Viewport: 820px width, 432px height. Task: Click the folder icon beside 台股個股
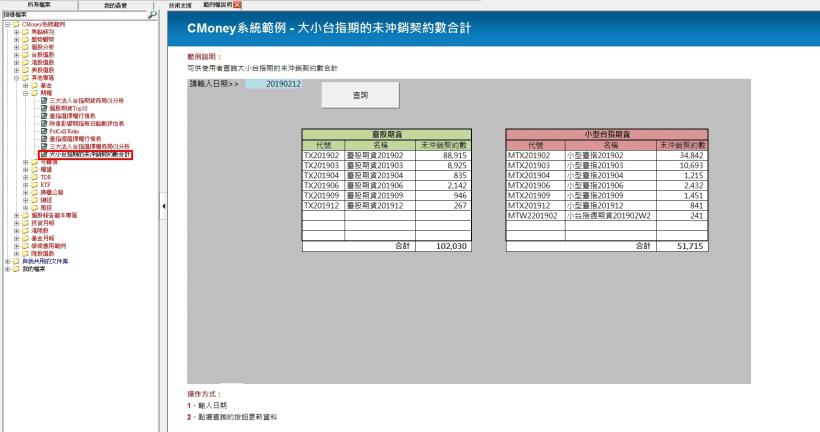point(26,54)
